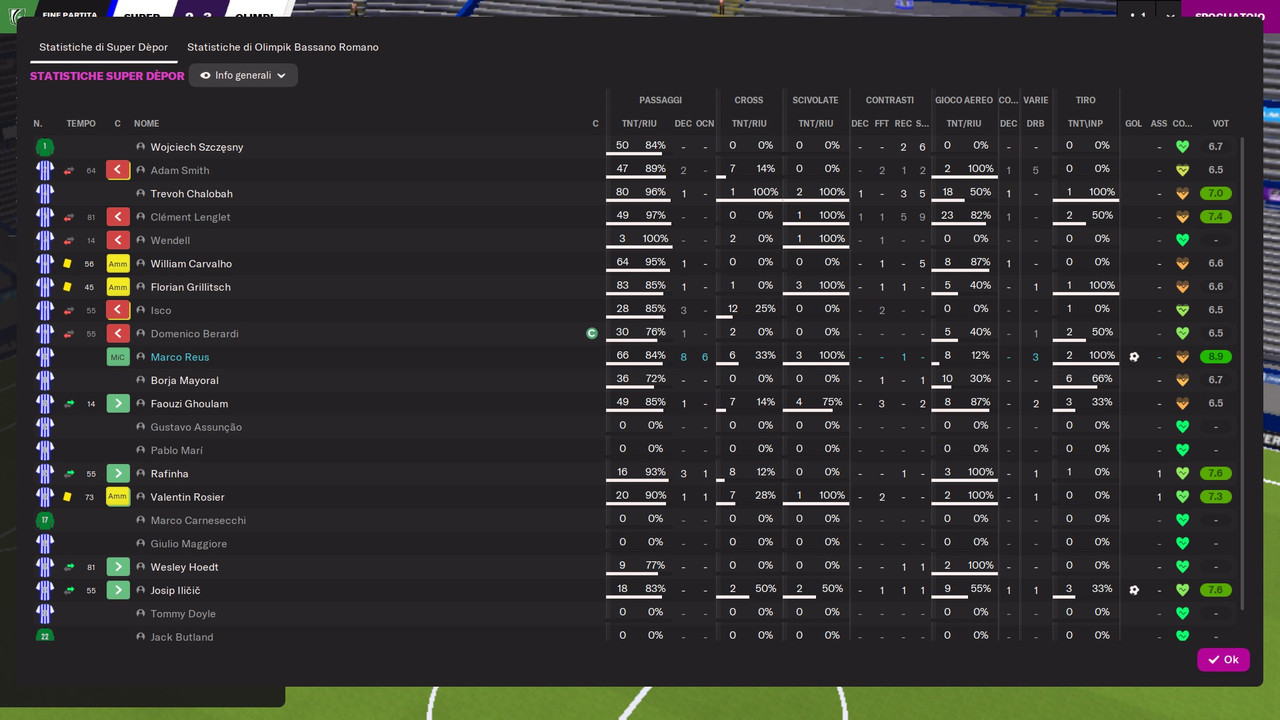
Task: Click the substituted-off icon for Clément Lenglet
Action: pos(119,217)
